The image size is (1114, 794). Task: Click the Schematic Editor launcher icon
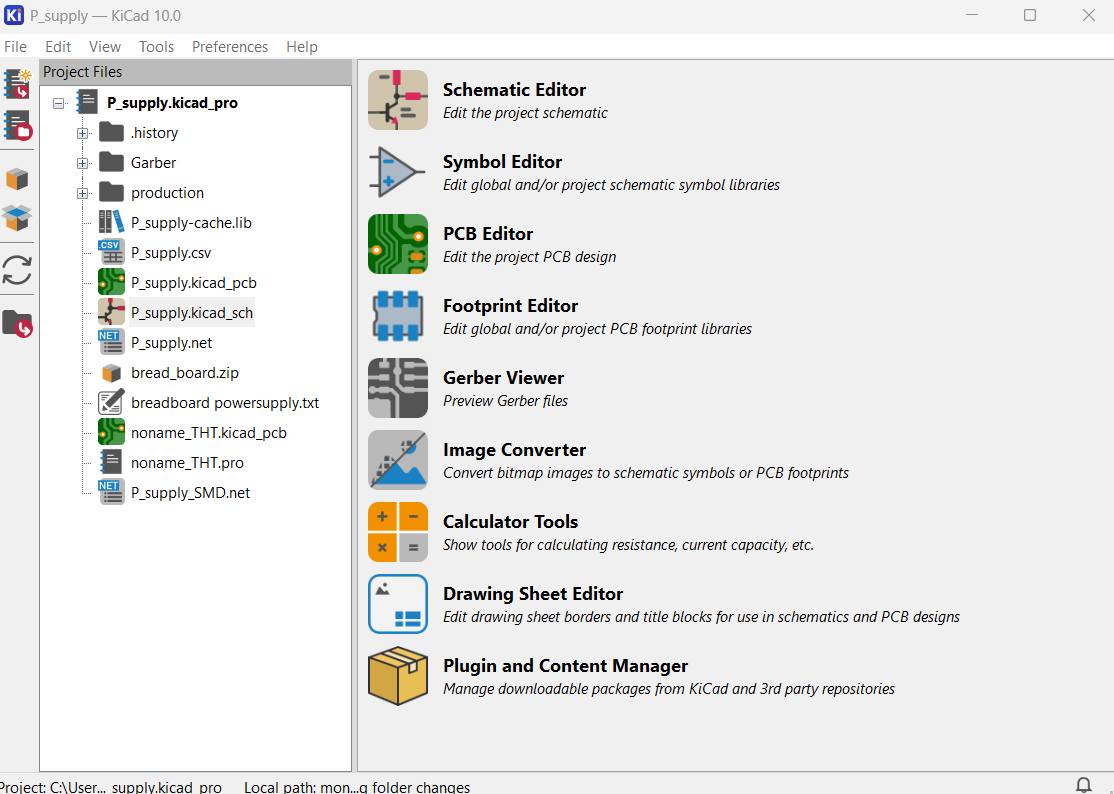pyautogui.click(x=398, y=99)
